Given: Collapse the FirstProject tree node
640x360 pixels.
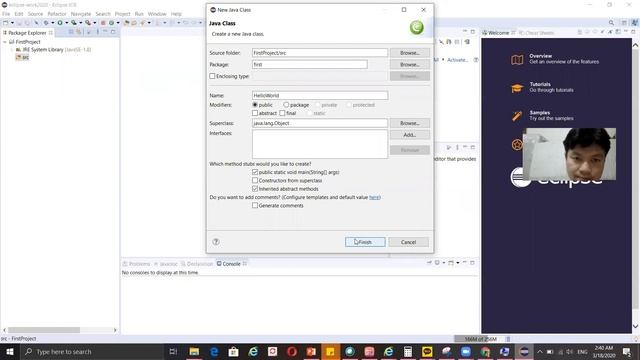Looking at the screenshot, I should [x=4, y=42].
